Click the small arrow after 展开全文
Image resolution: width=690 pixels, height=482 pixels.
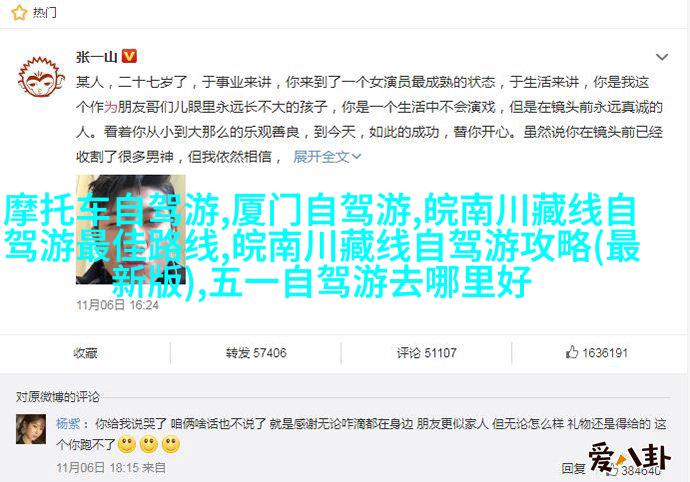357,156
